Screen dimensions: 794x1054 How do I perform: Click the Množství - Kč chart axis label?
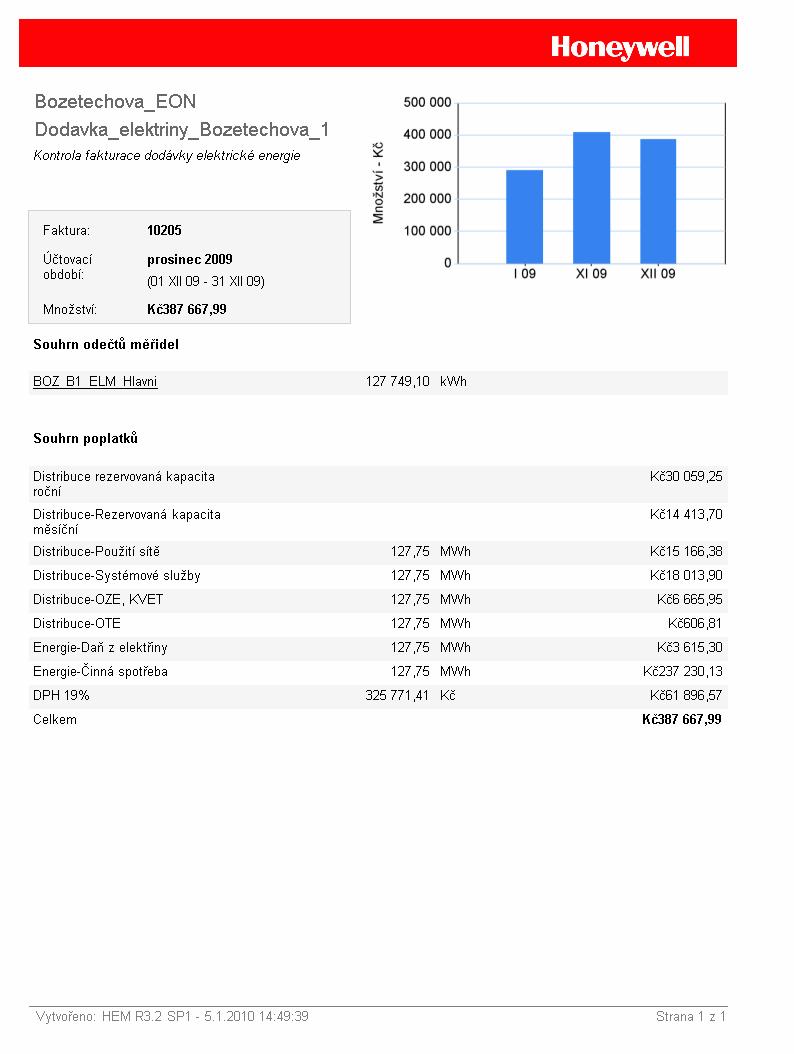tap(378, 183)
